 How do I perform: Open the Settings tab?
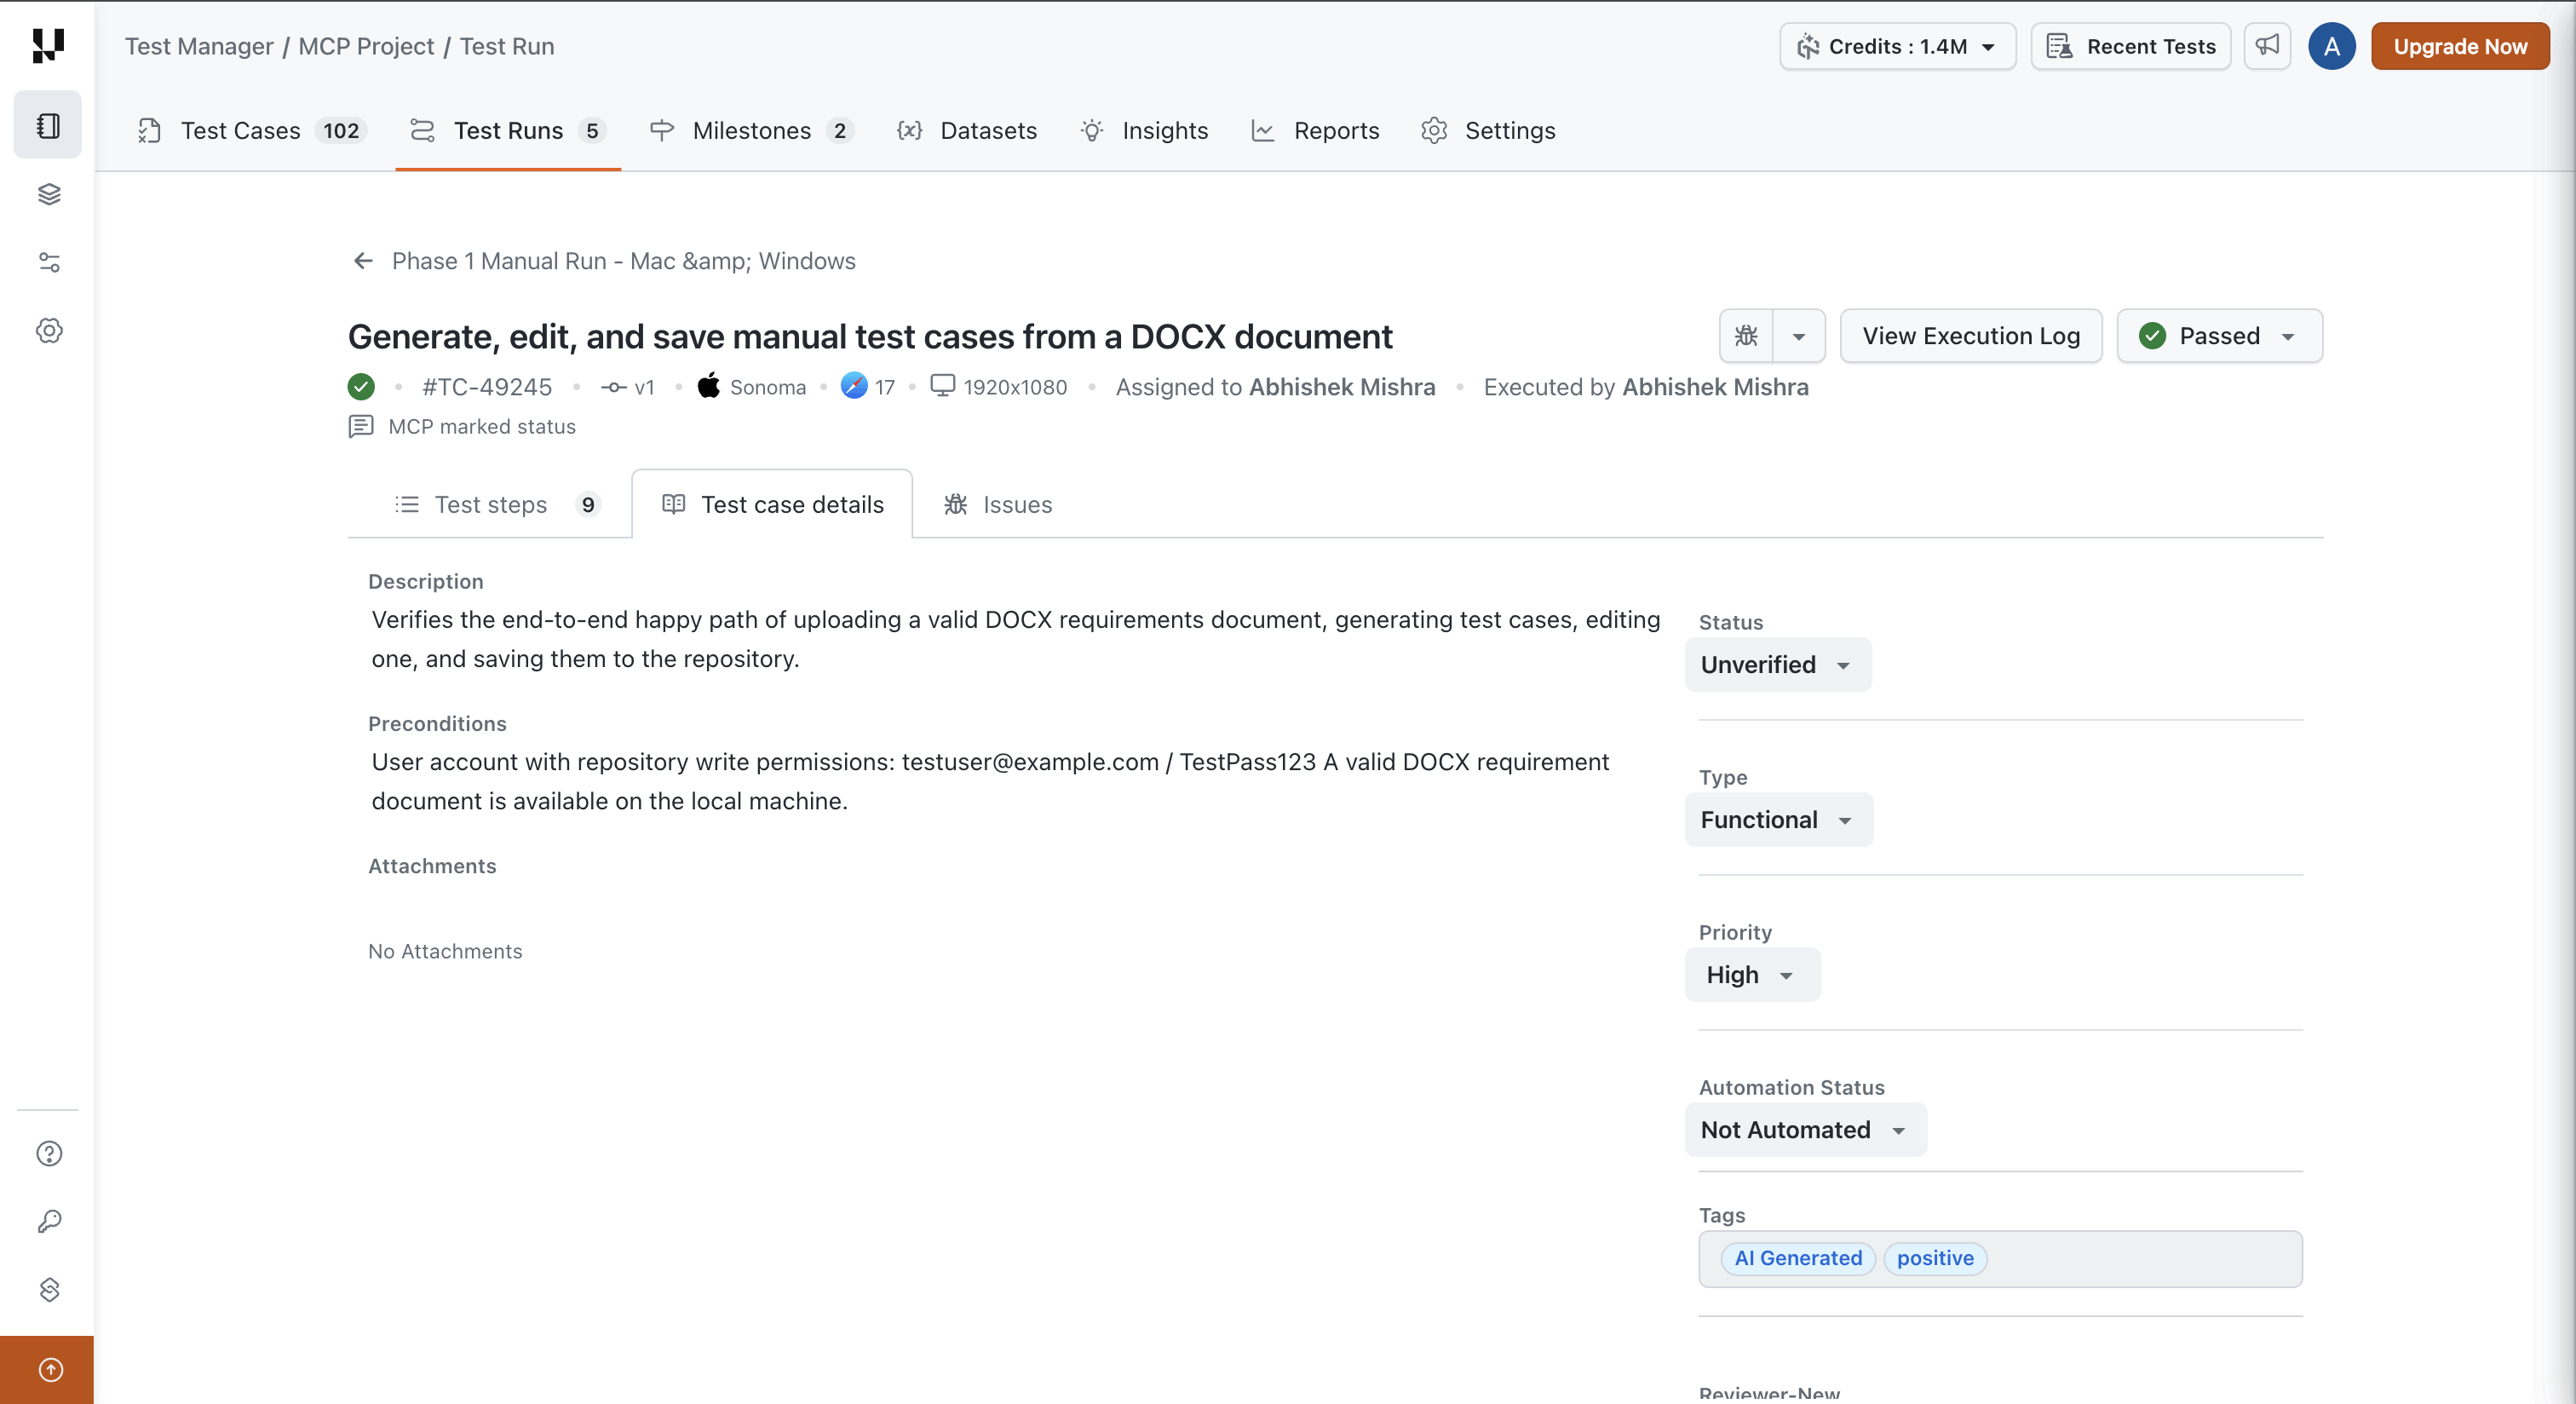(x=1488, y=131)
